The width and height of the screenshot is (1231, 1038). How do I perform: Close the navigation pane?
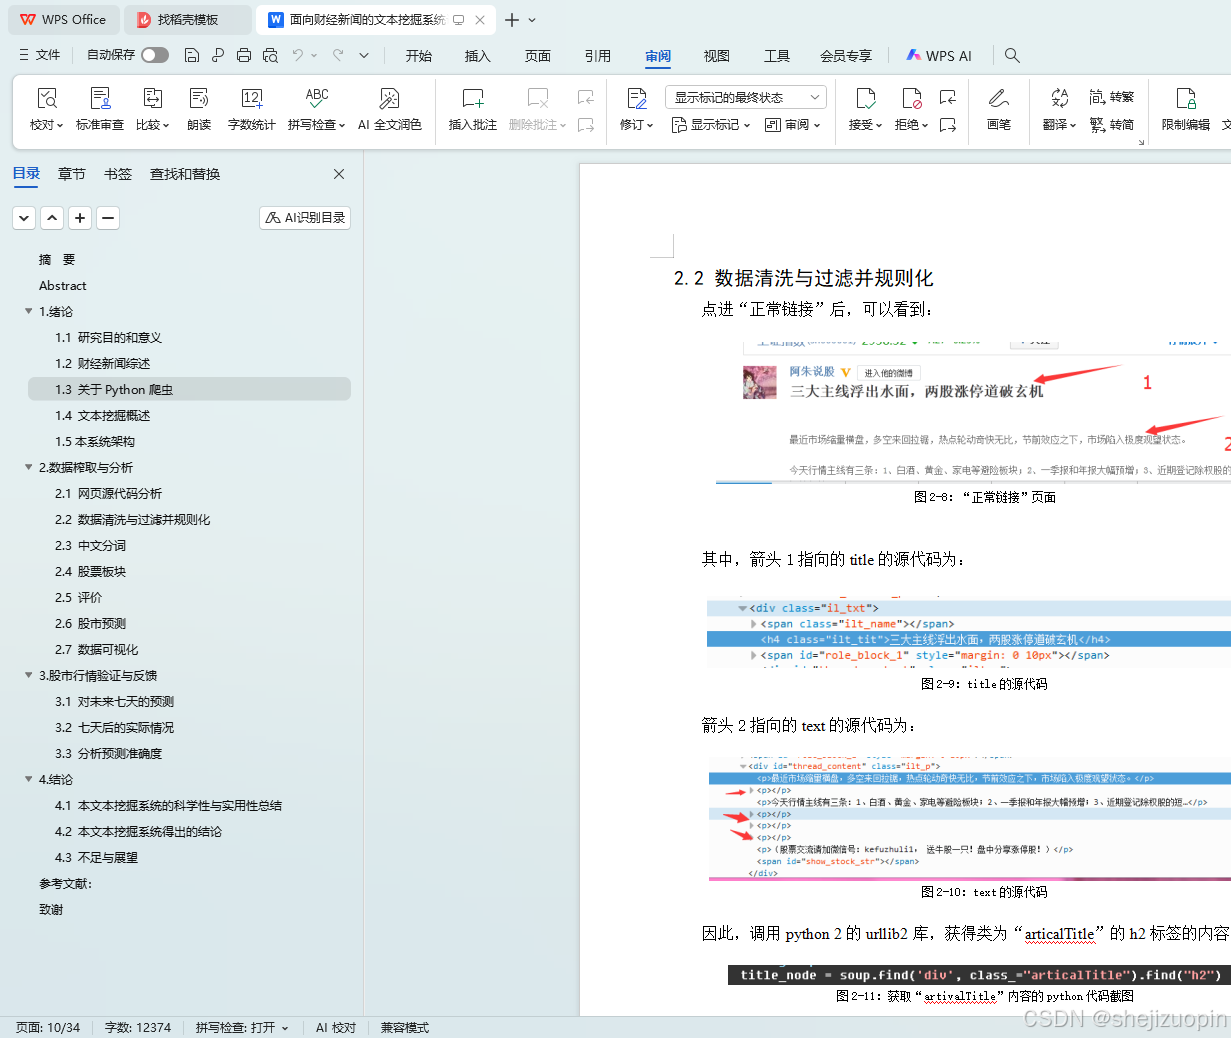click(x=339, y=174)
